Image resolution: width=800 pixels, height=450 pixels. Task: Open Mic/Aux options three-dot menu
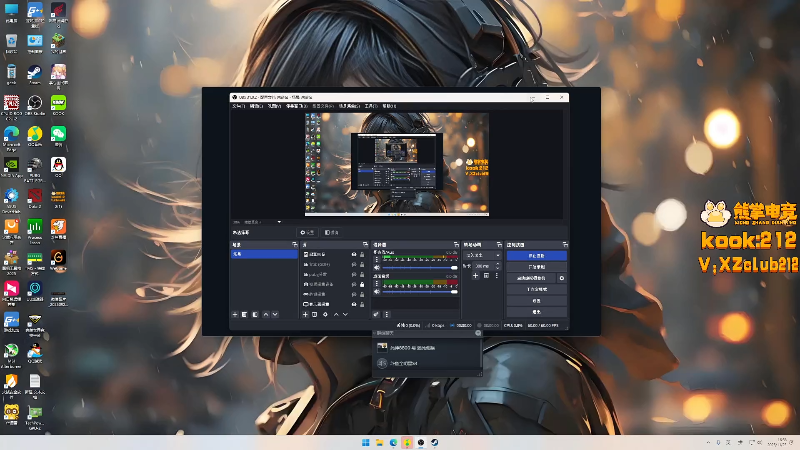(x=377, y=260)
